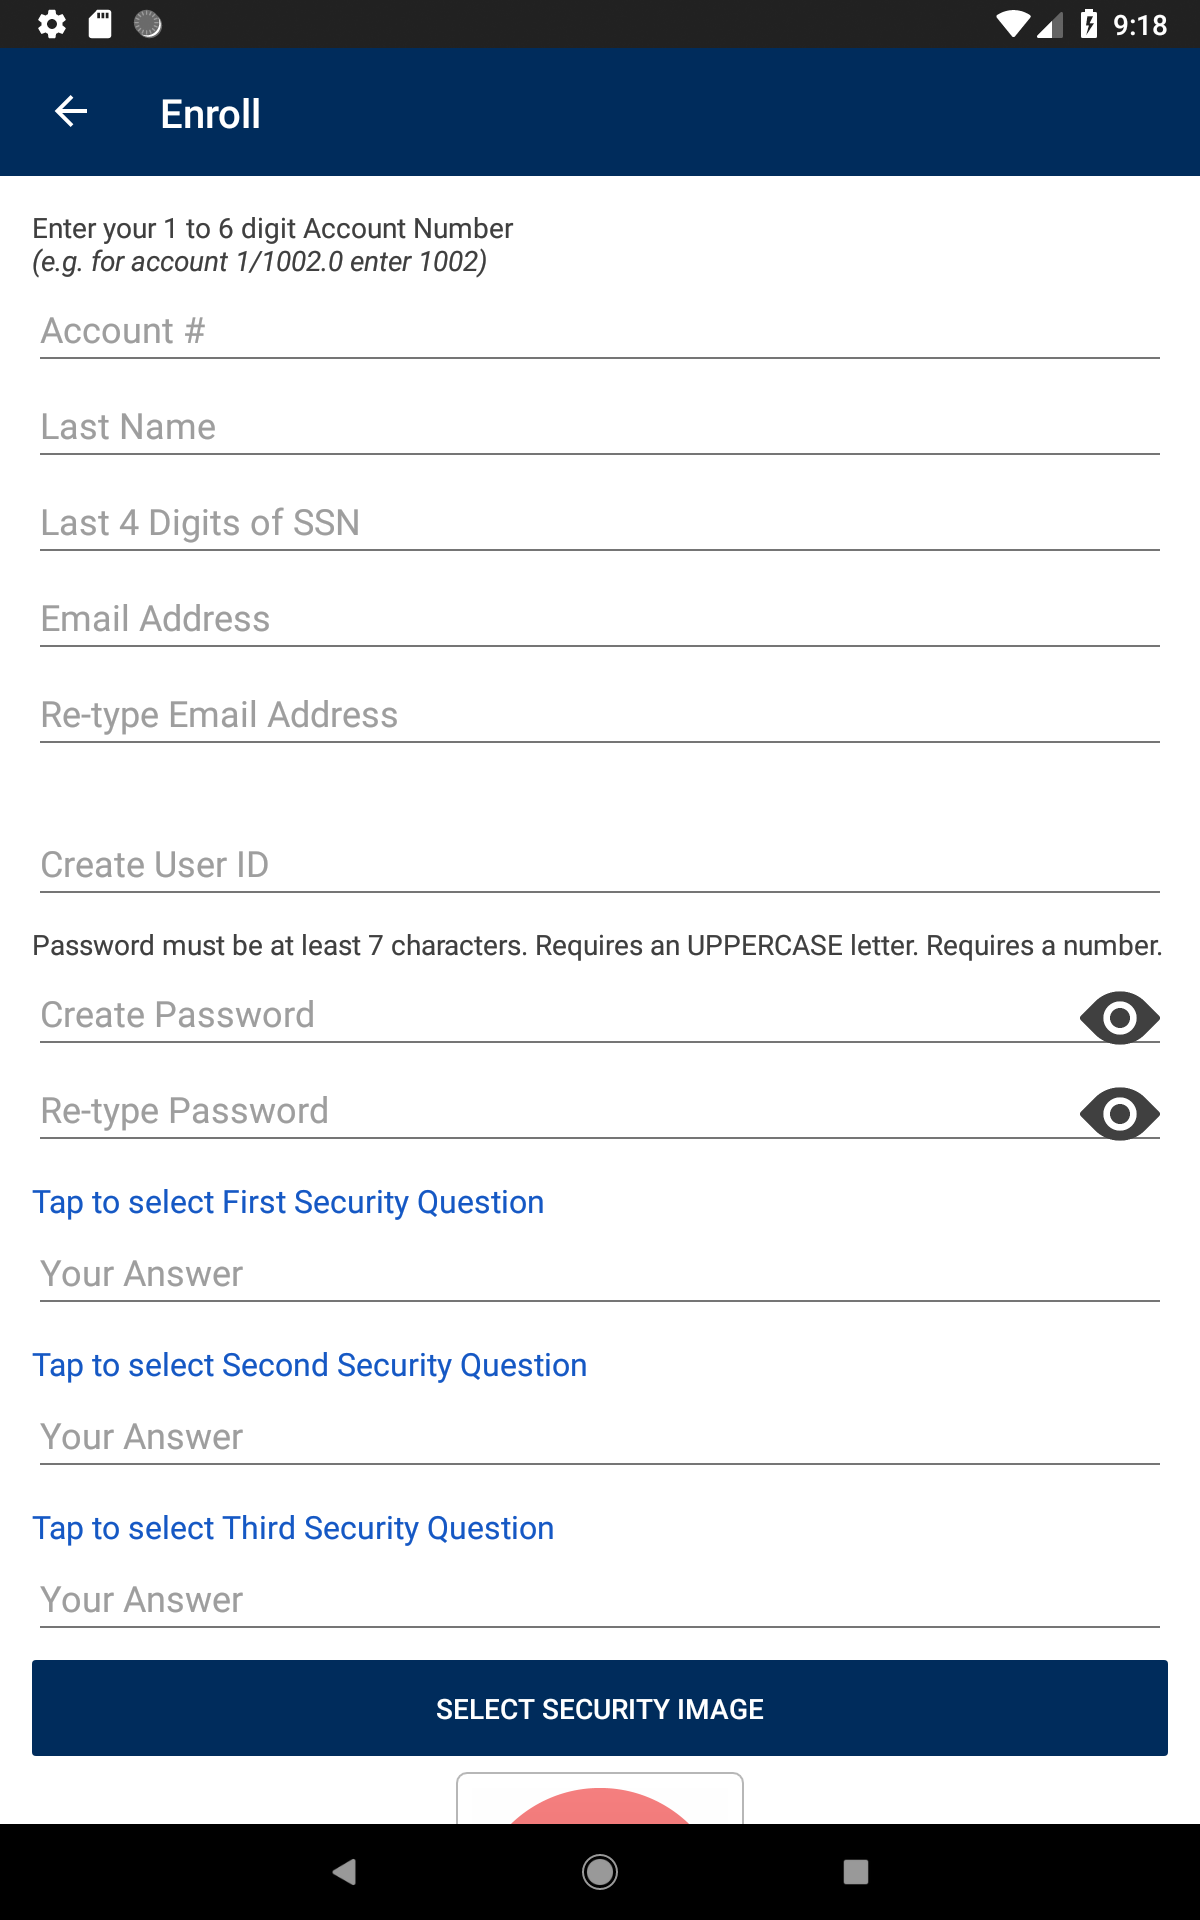
Task: Select the Last Name field
Action: (x=600, y=427)
